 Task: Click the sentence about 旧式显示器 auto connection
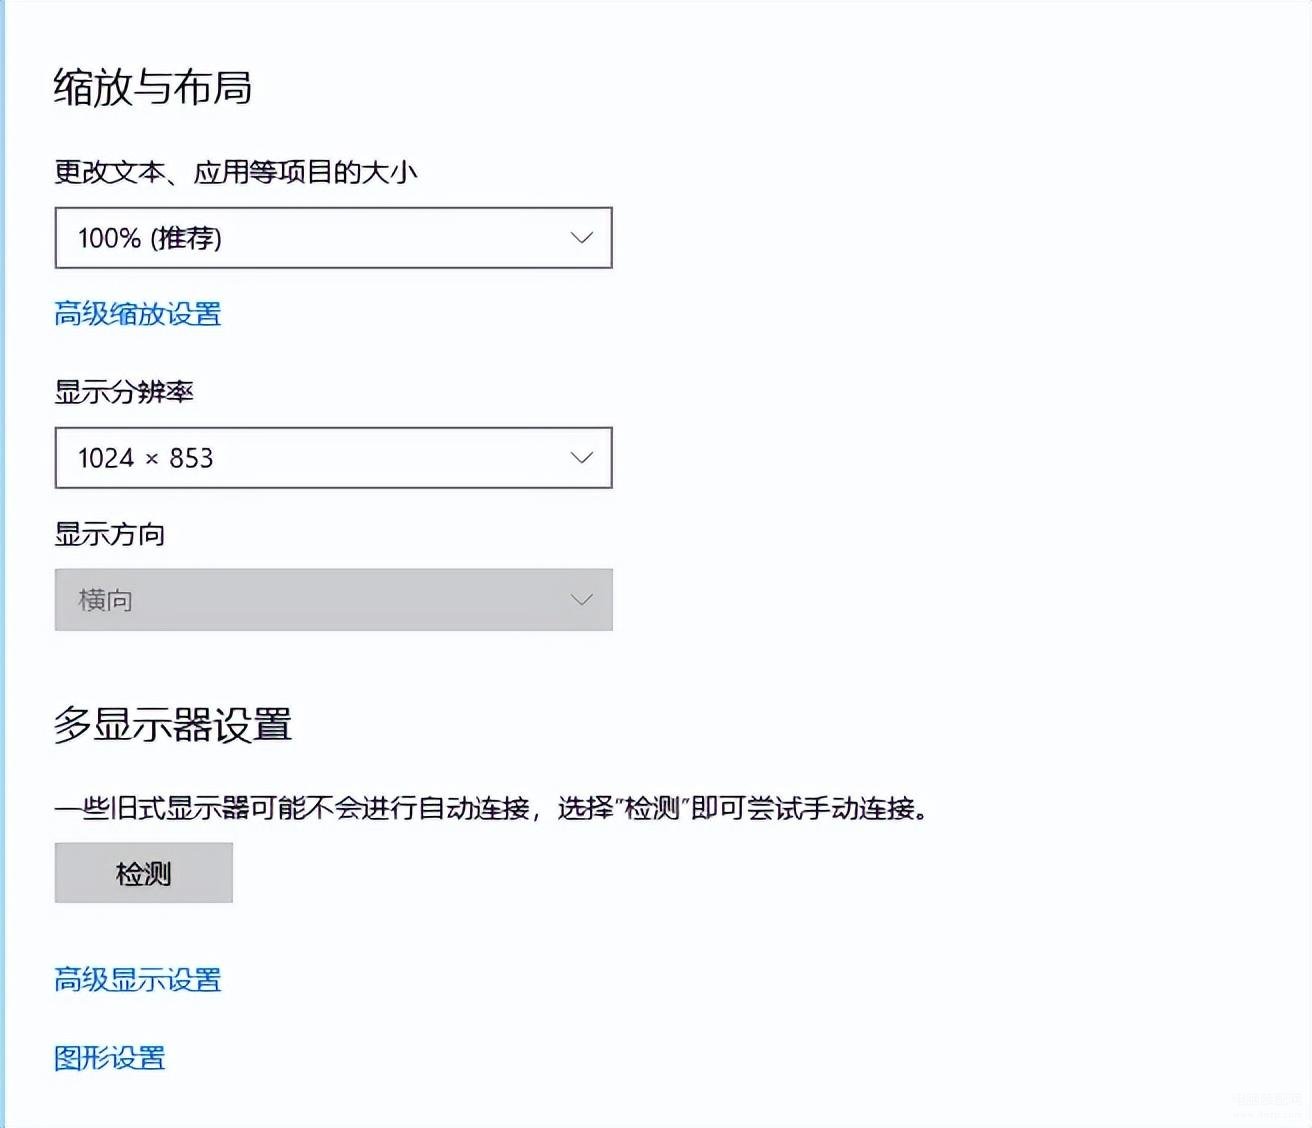pos(492,808)
